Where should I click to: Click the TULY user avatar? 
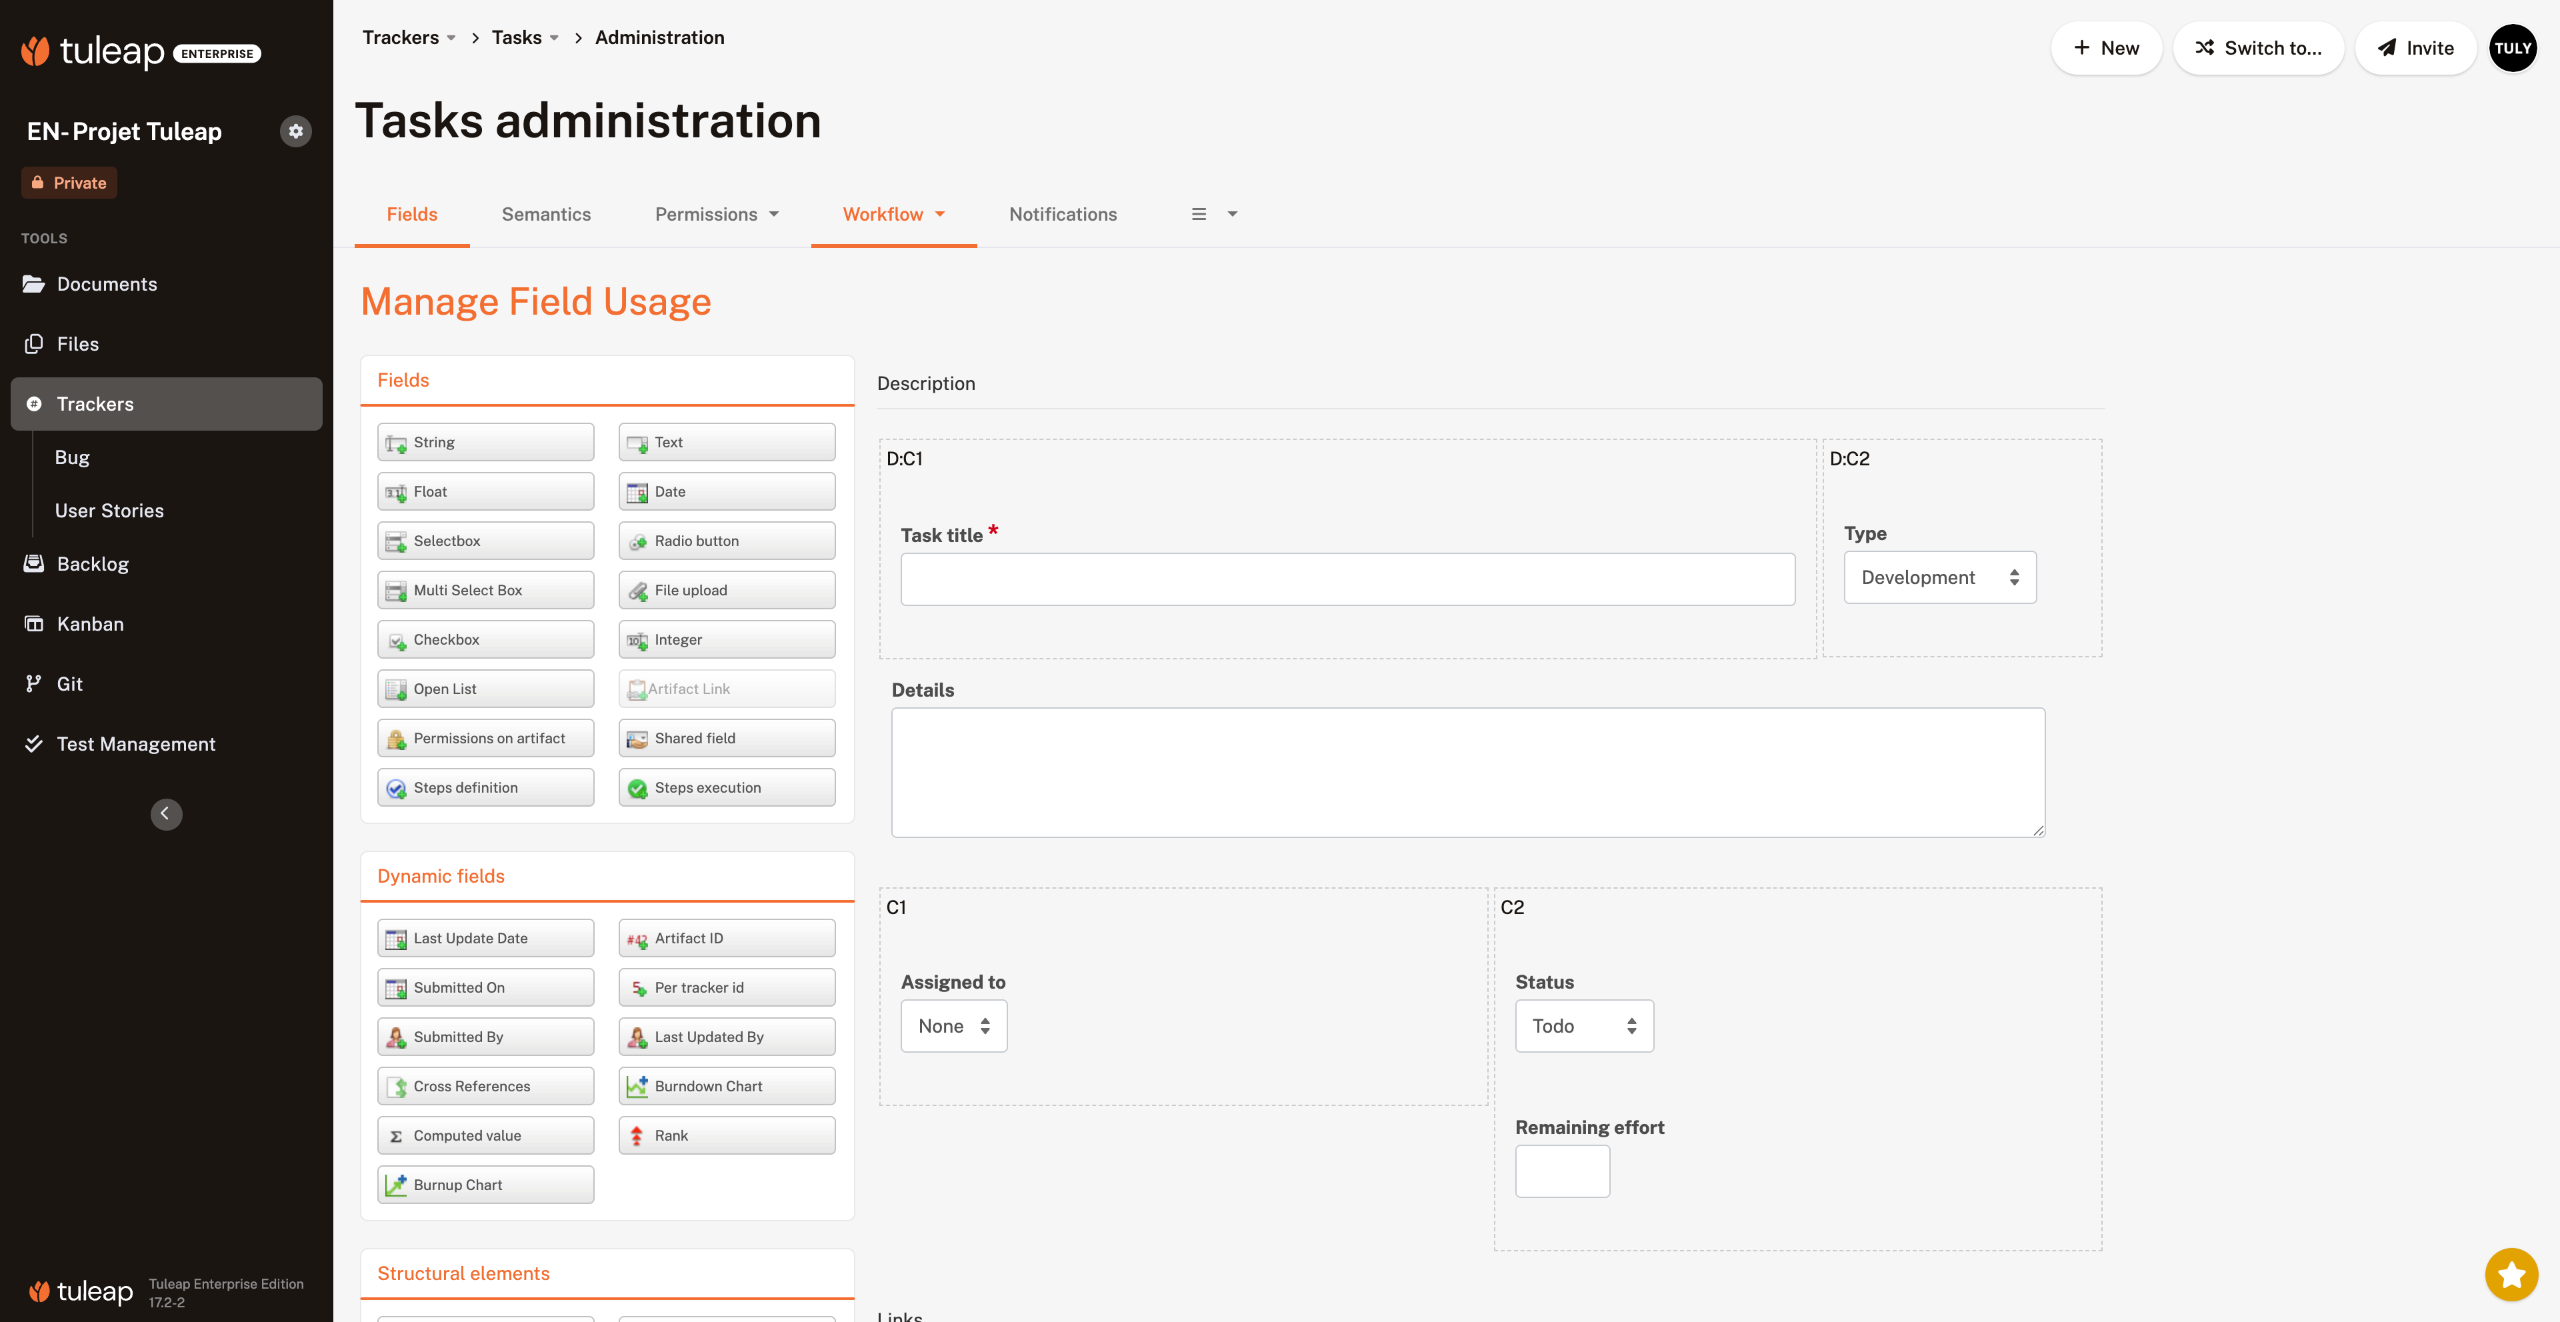(2512, 48)
